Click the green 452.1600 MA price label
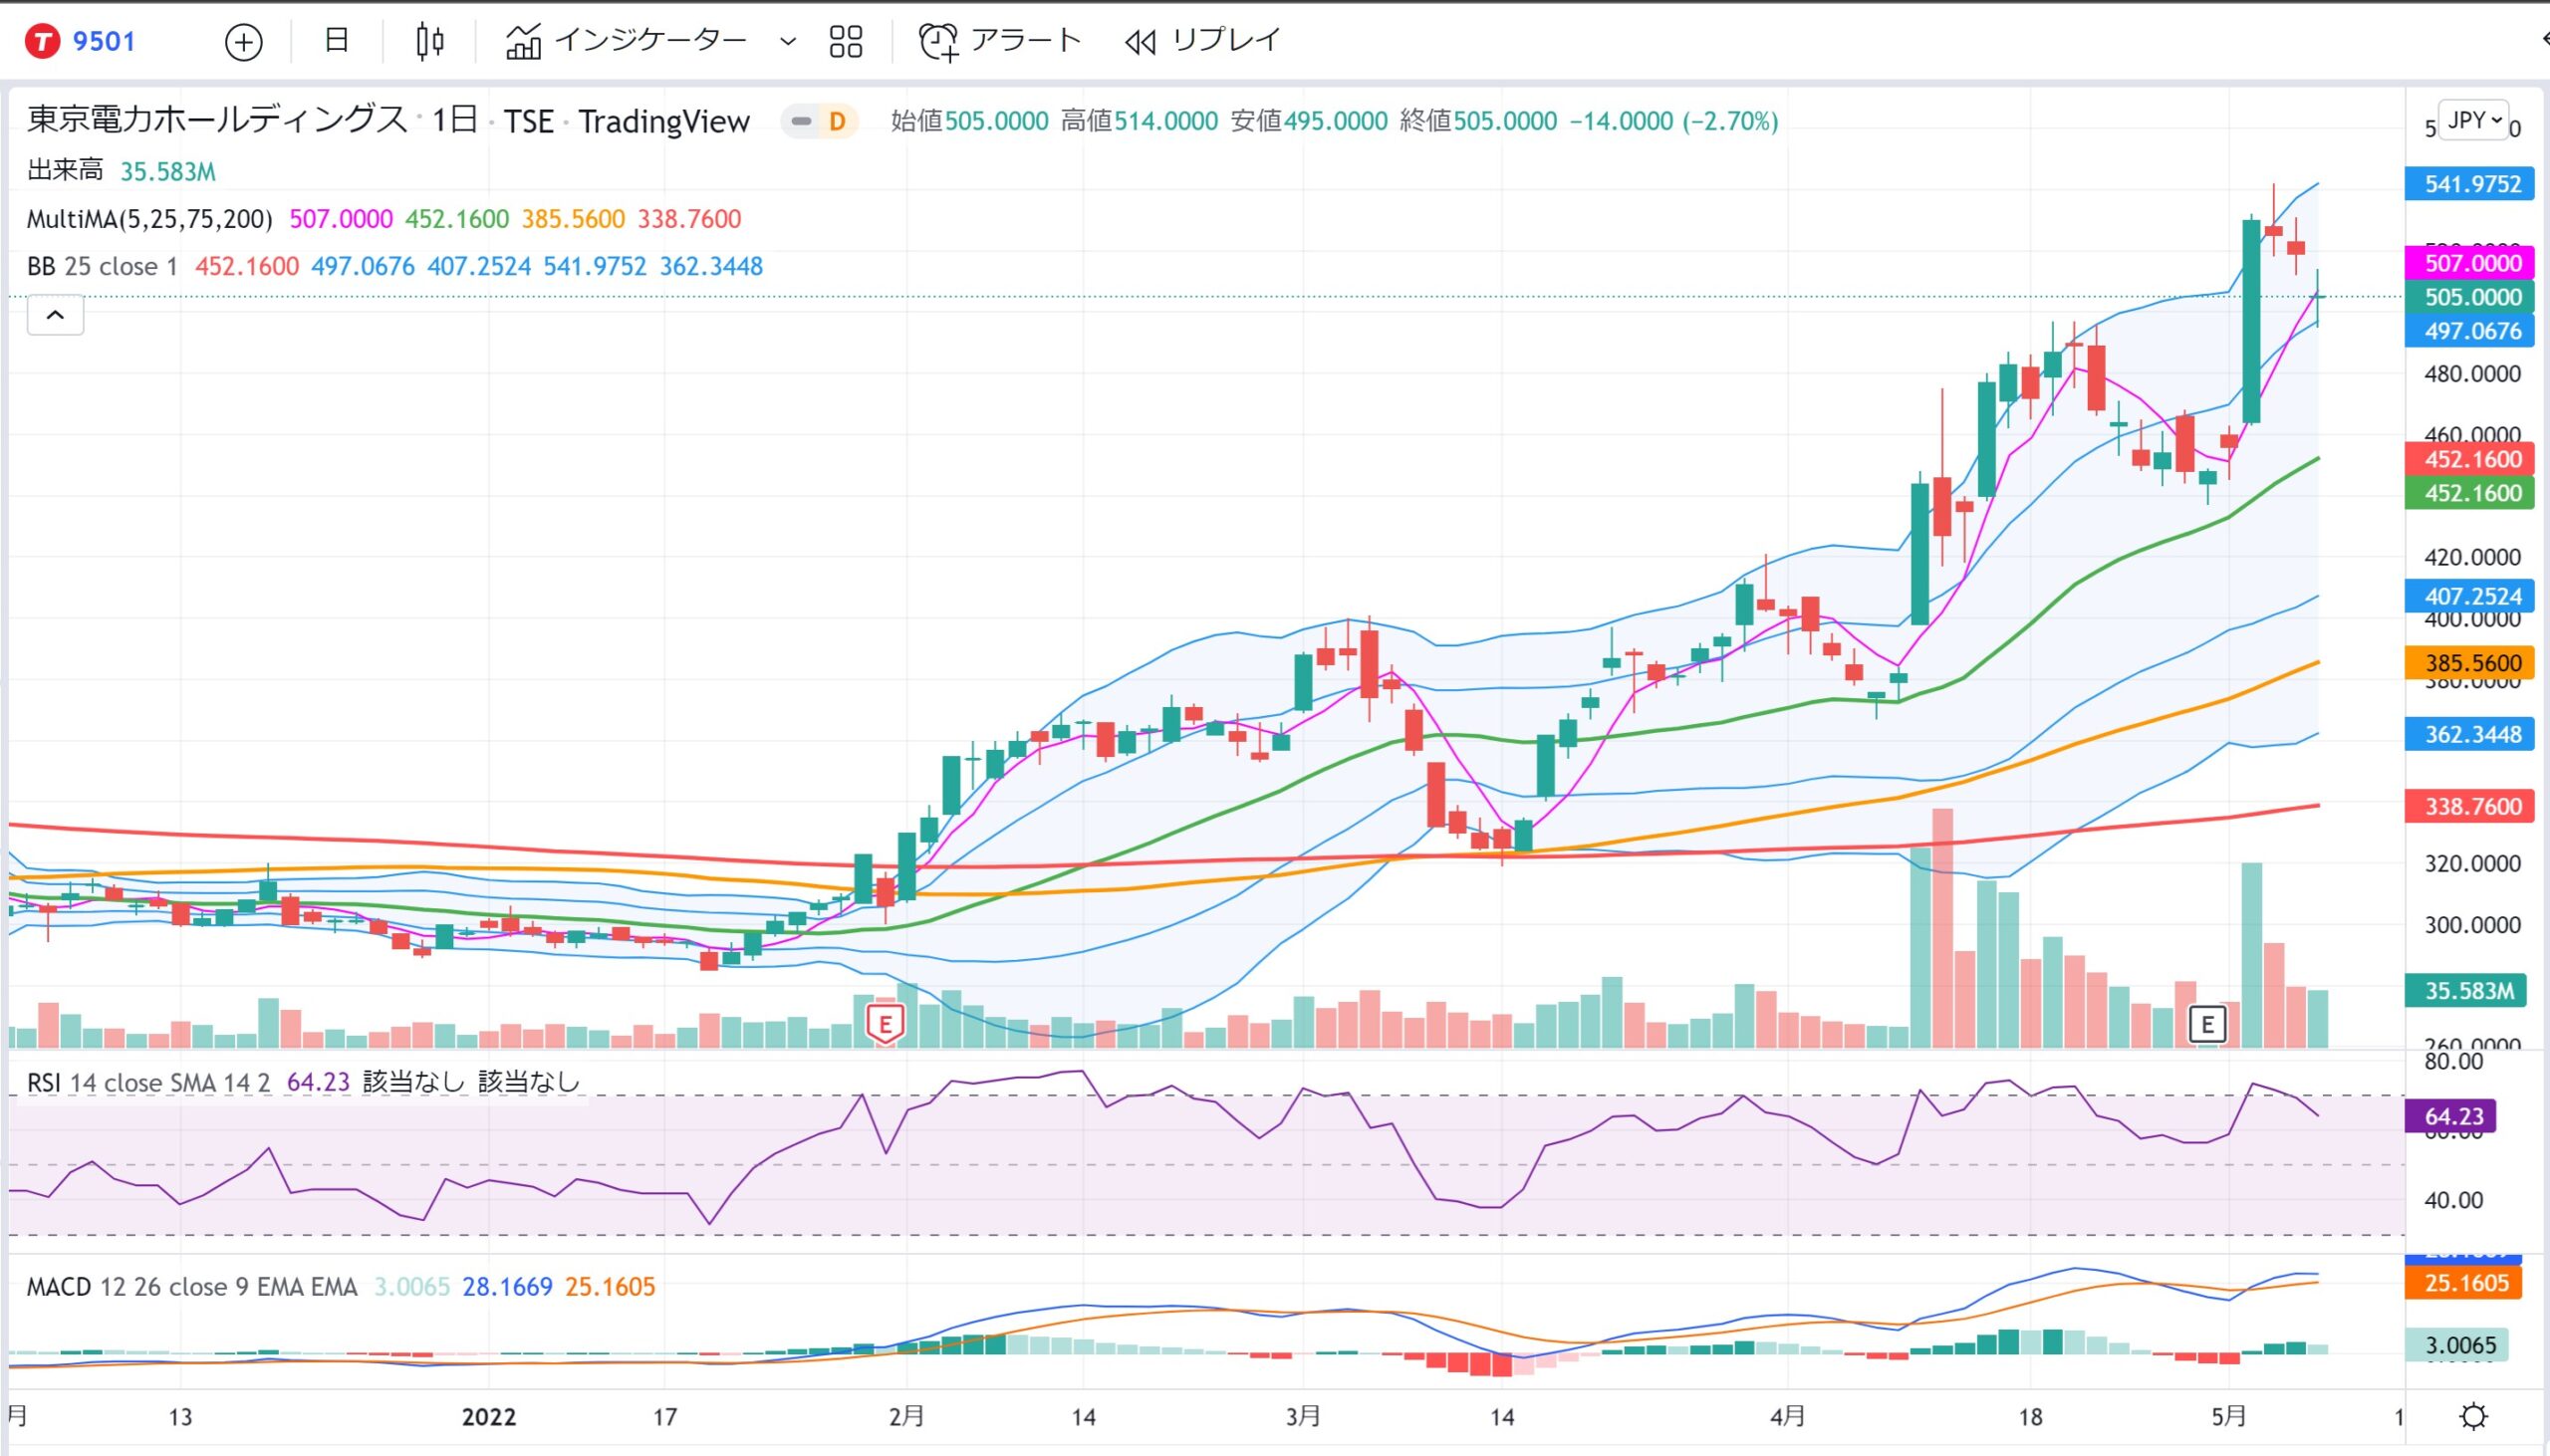 point(2470,493)
